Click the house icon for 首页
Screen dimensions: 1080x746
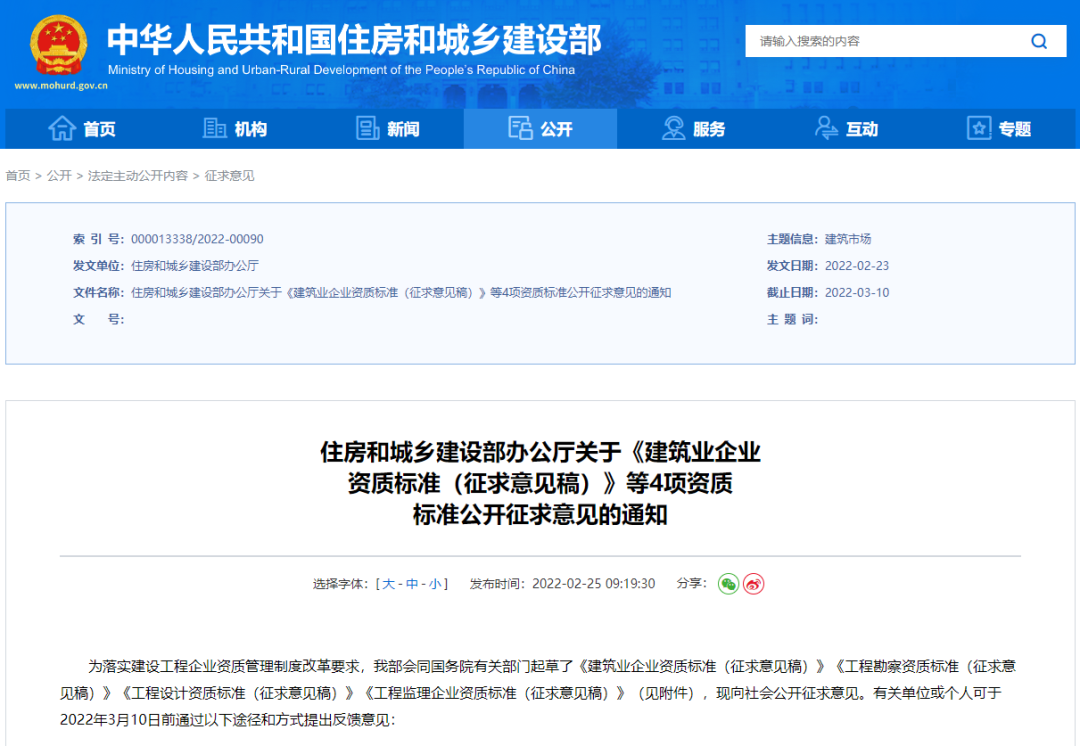(62, 128)
